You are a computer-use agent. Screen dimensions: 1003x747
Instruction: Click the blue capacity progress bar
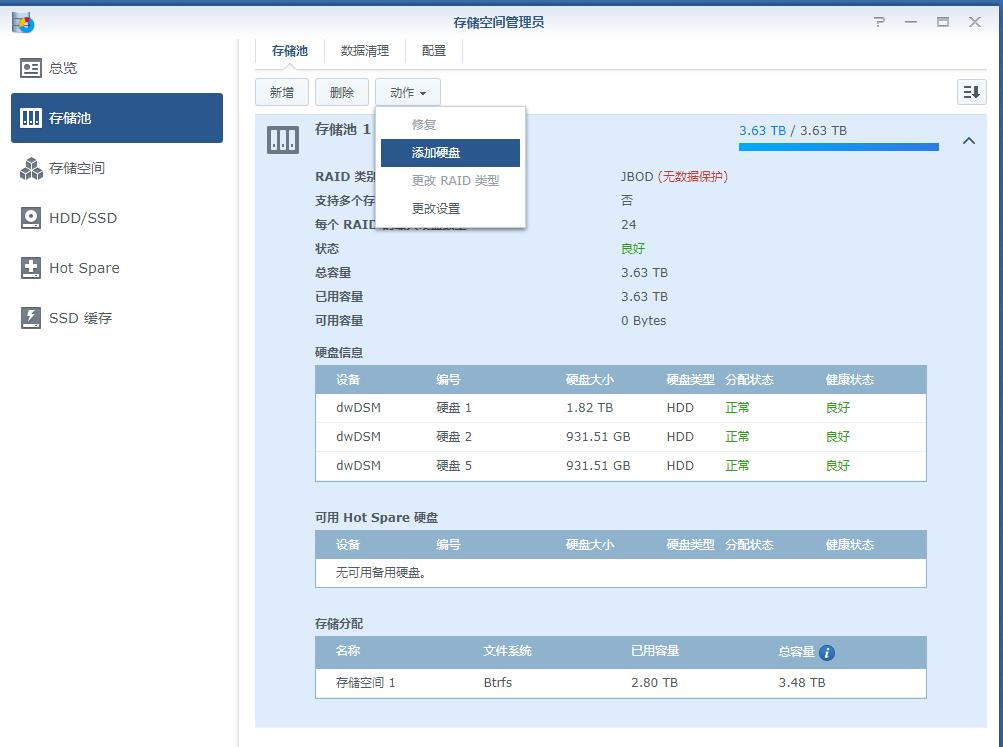tap(838, 147)
